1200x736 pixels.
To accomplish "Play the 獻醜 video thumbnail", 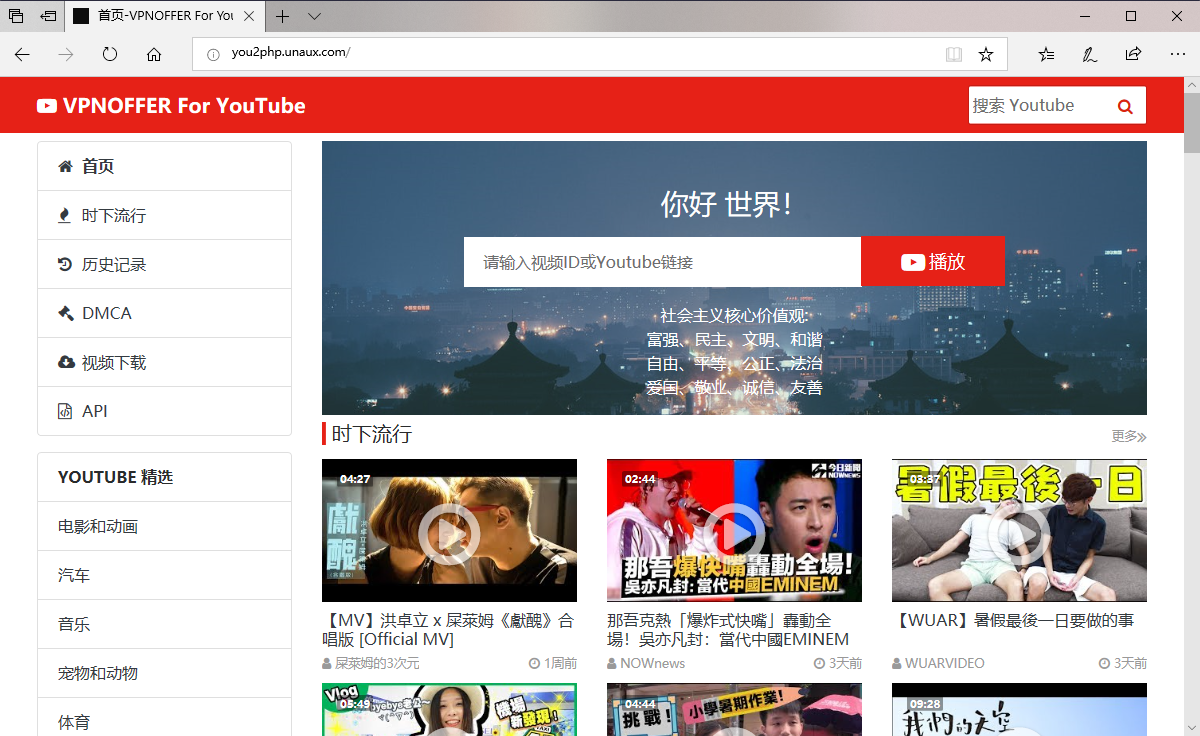I will click(449, 531).
